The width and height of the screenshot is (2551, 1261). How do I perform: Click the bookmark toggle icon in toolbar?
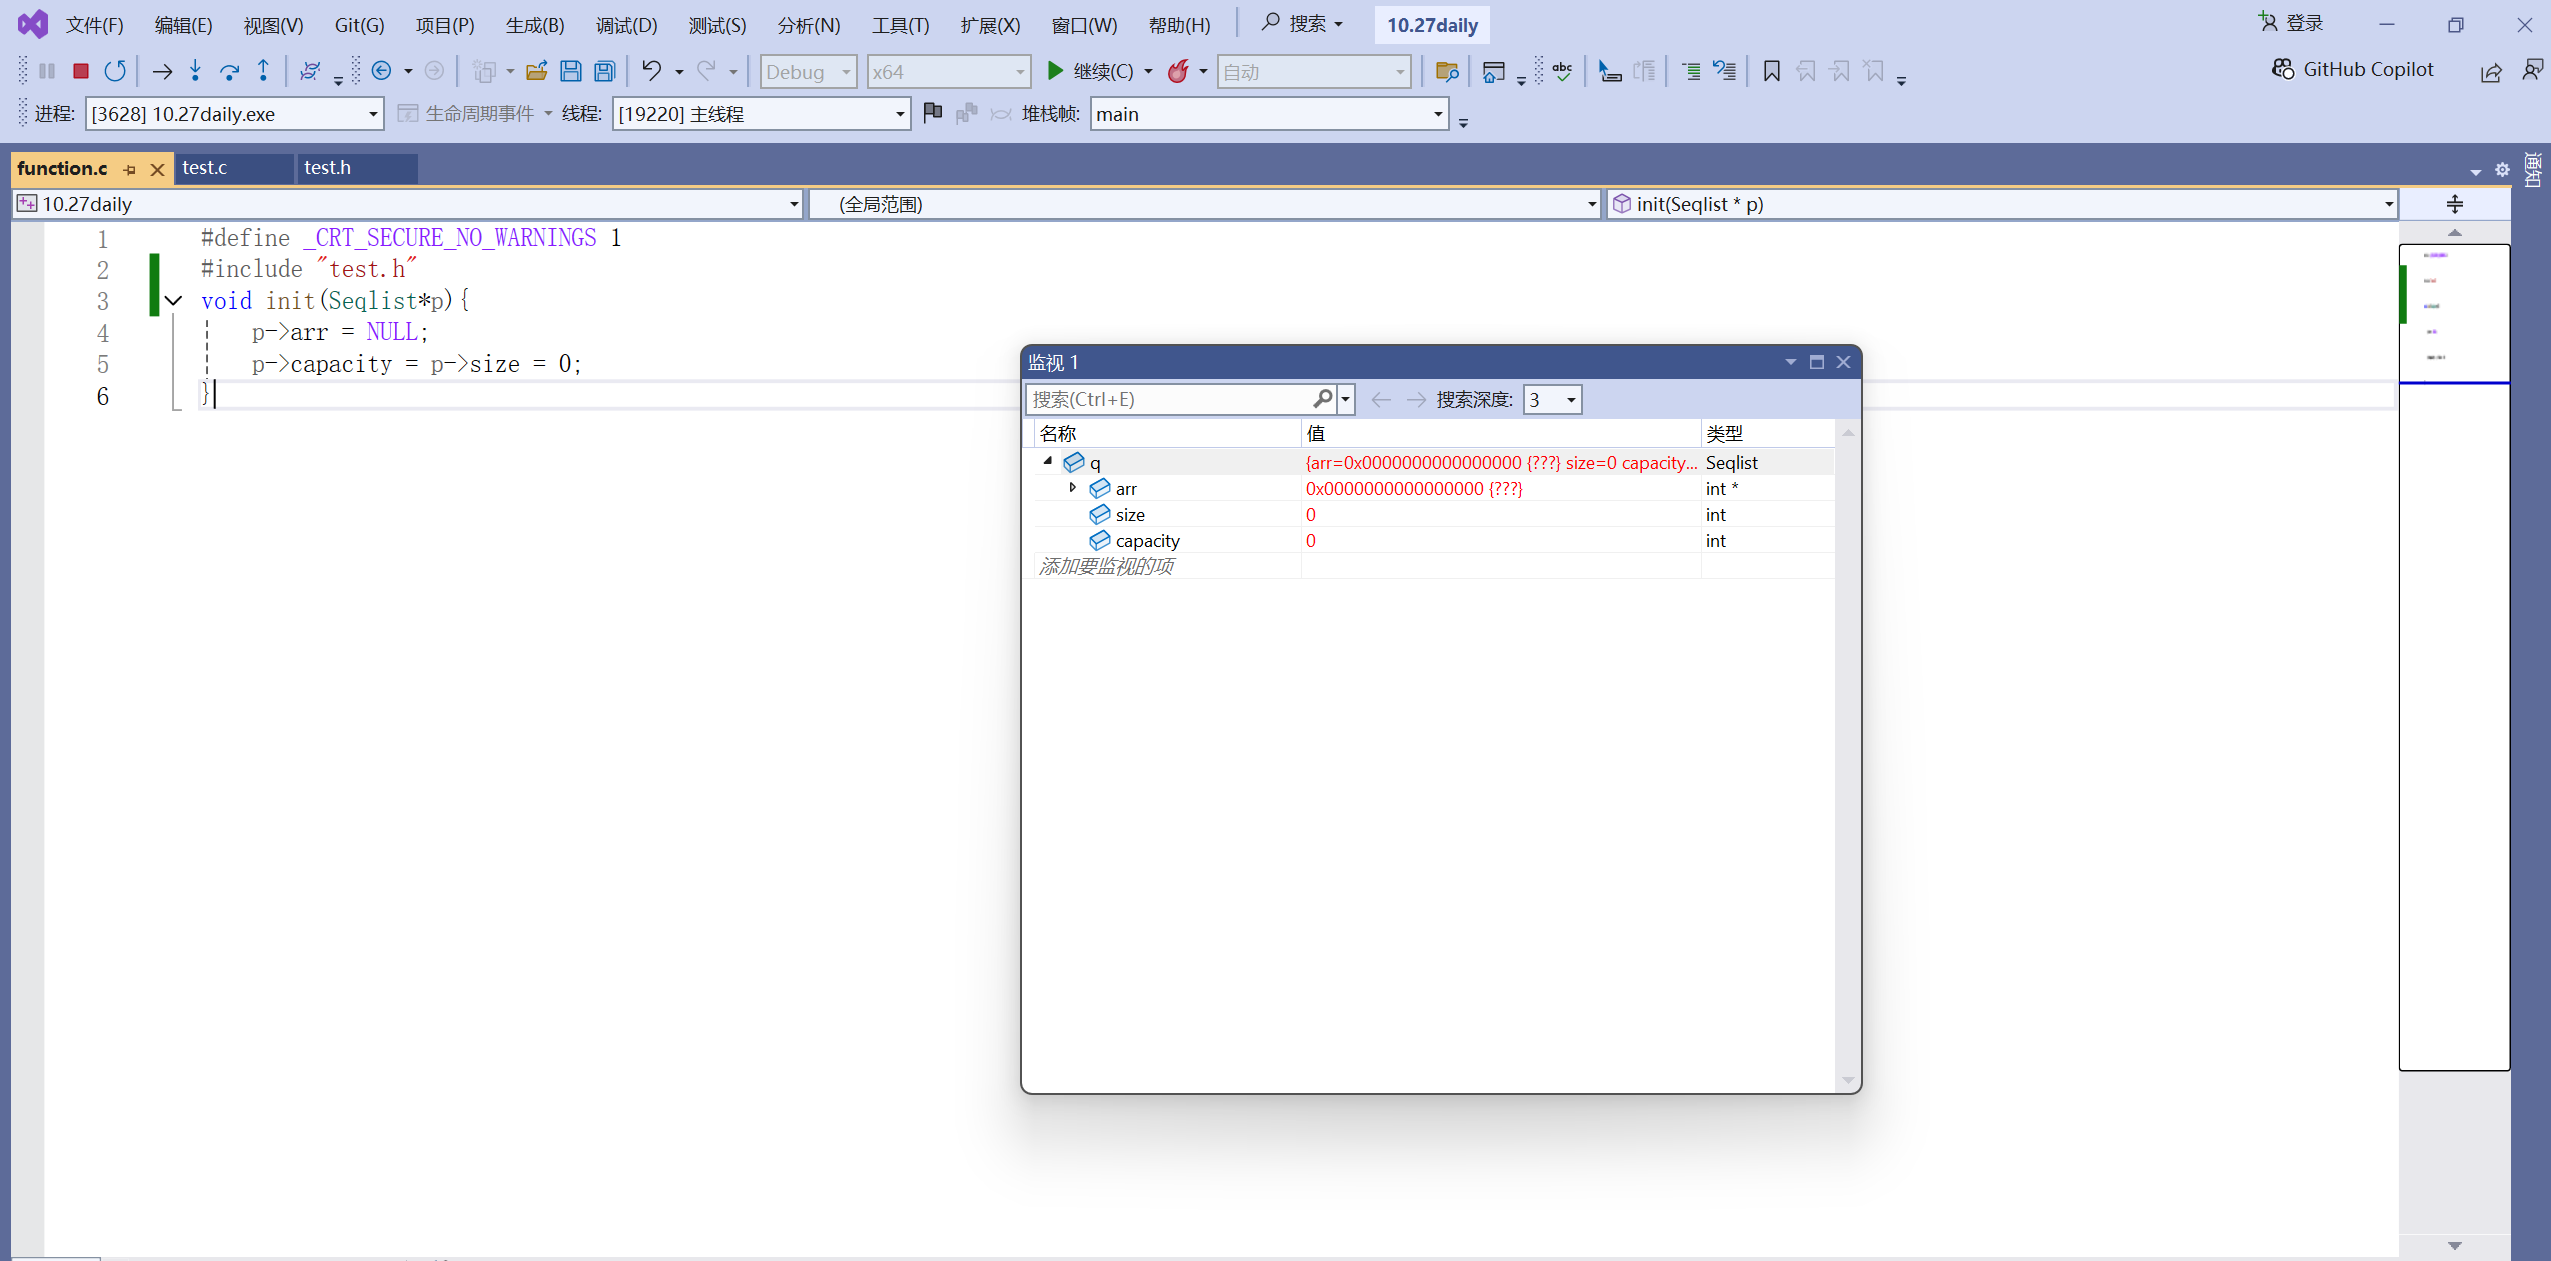click(1771, 71)
